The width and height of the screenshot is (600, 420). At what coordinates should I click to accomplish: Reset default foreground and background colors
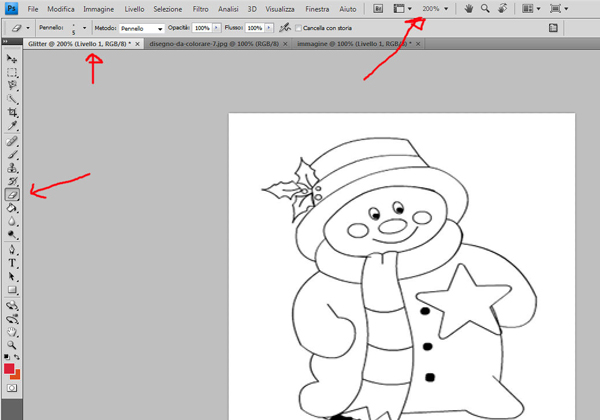click(x=7, y=357)
